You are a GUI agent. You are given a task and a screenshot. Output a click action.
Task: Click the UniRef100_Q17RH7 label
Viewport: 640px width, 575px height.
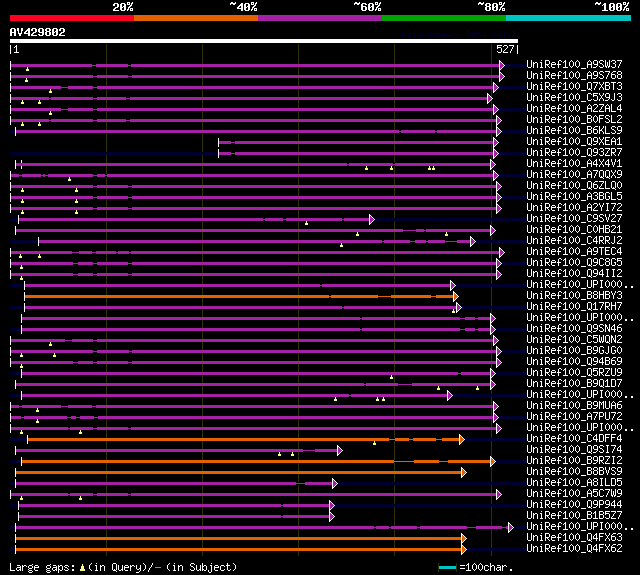click(574, 307)
